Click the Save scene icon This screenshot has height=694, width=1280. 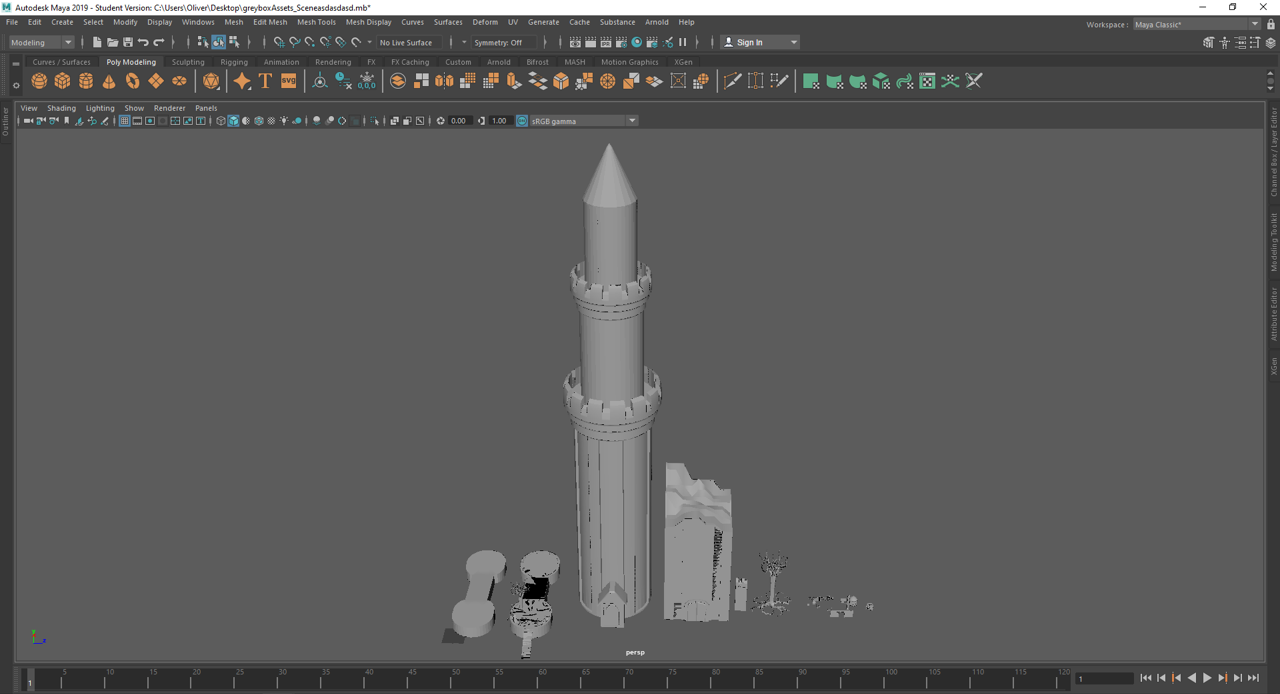127,42
